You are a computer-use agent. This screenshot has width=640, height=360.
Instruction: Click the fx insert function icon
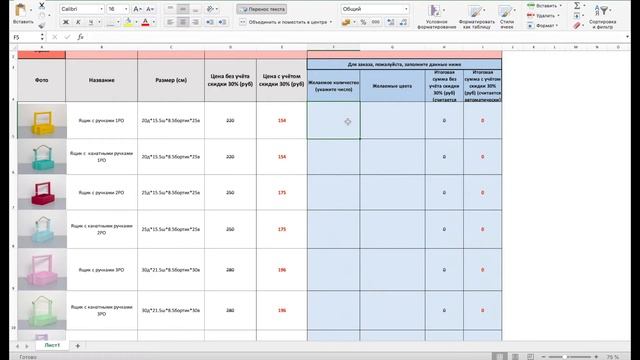coord(80,37)
